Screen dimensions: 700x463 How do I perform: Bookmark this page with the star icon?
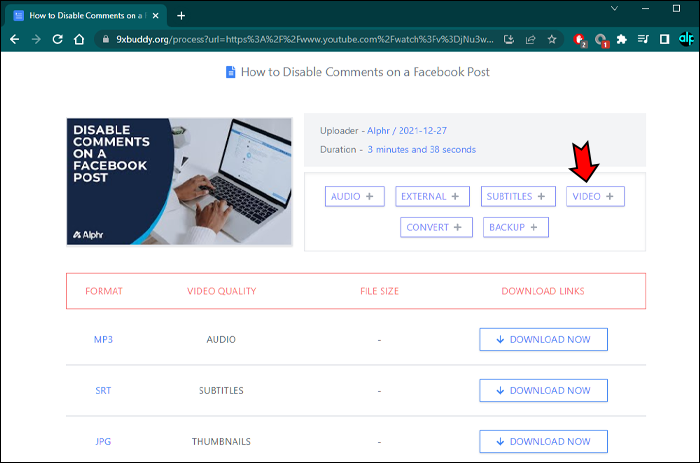(552, 39)
